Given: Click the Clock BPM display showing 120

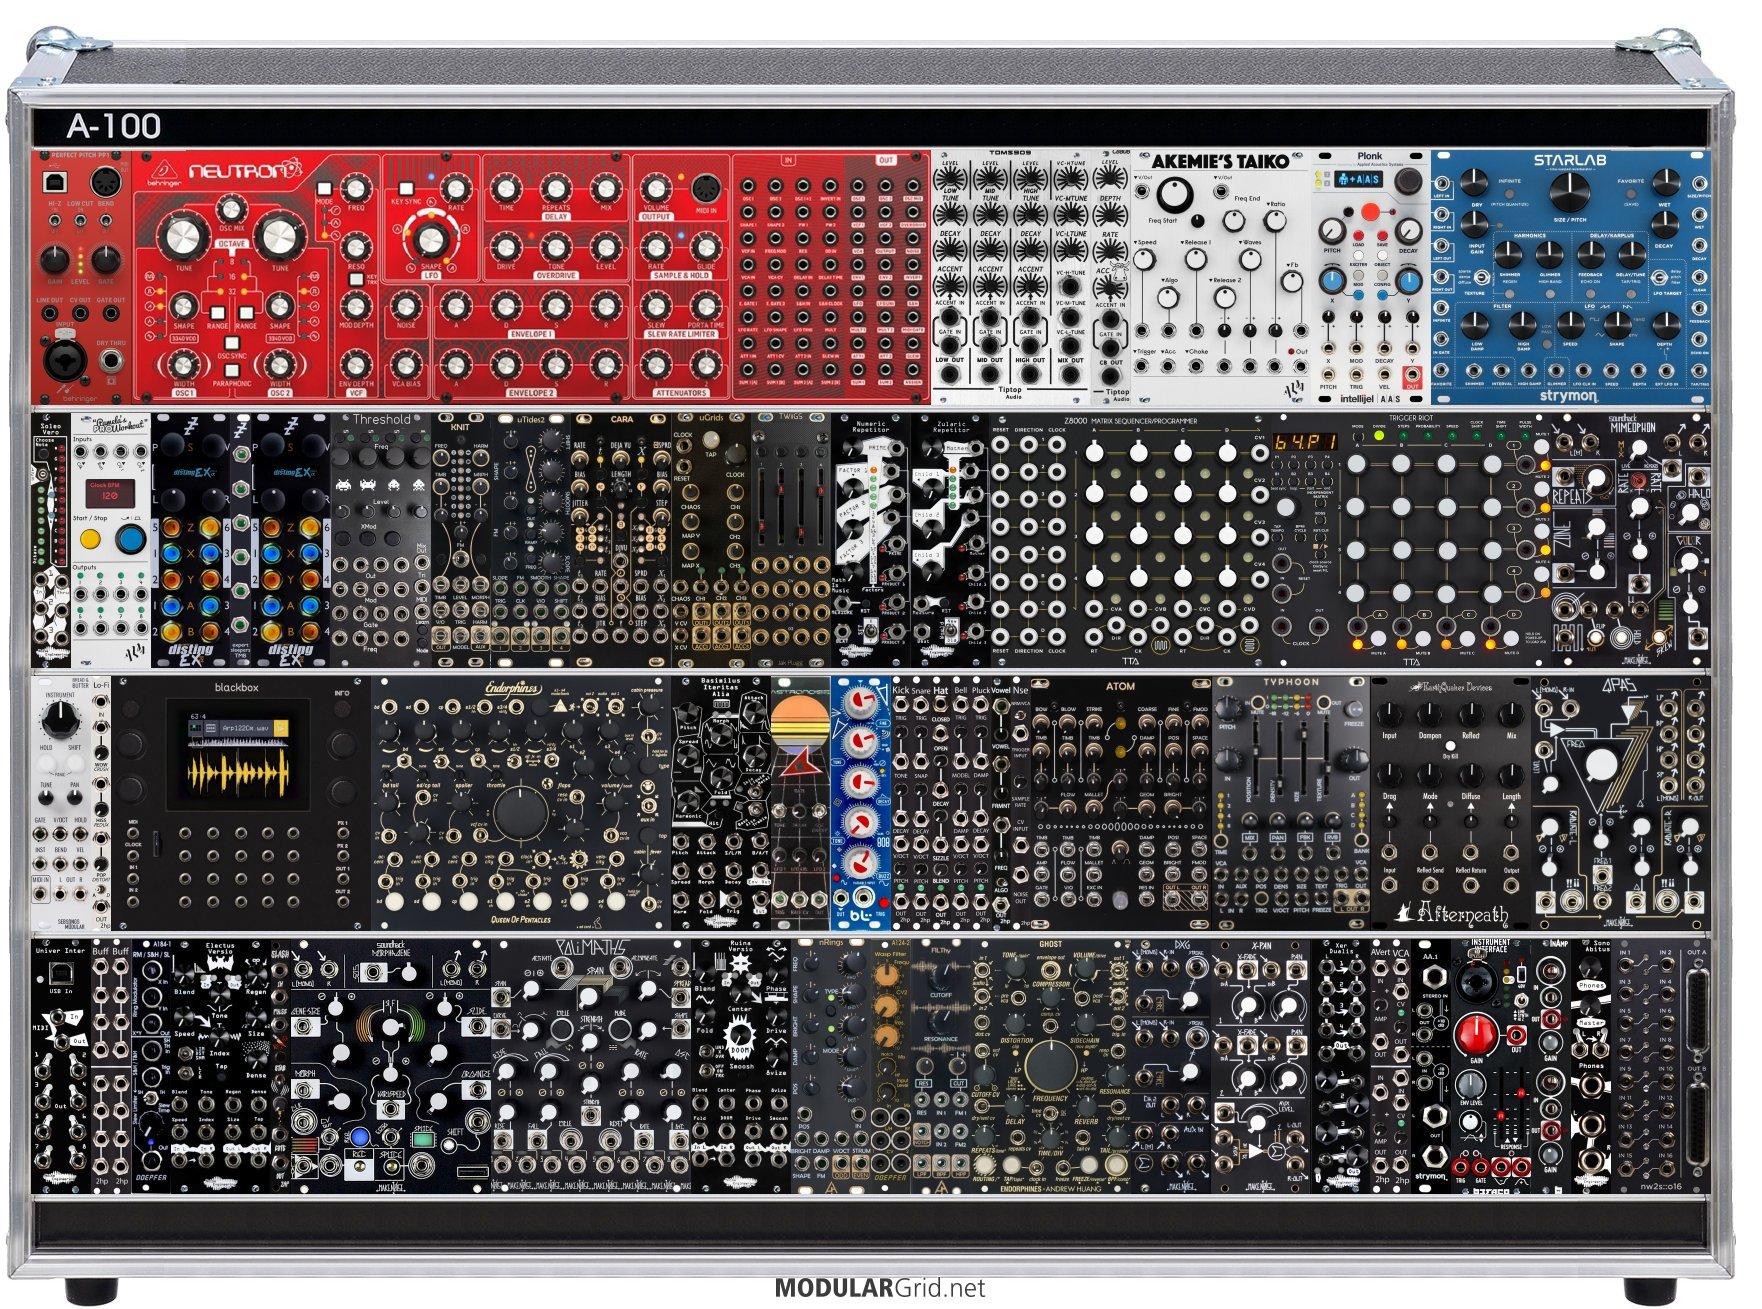Looking at the screenshot, I should (x=110, y=494).
